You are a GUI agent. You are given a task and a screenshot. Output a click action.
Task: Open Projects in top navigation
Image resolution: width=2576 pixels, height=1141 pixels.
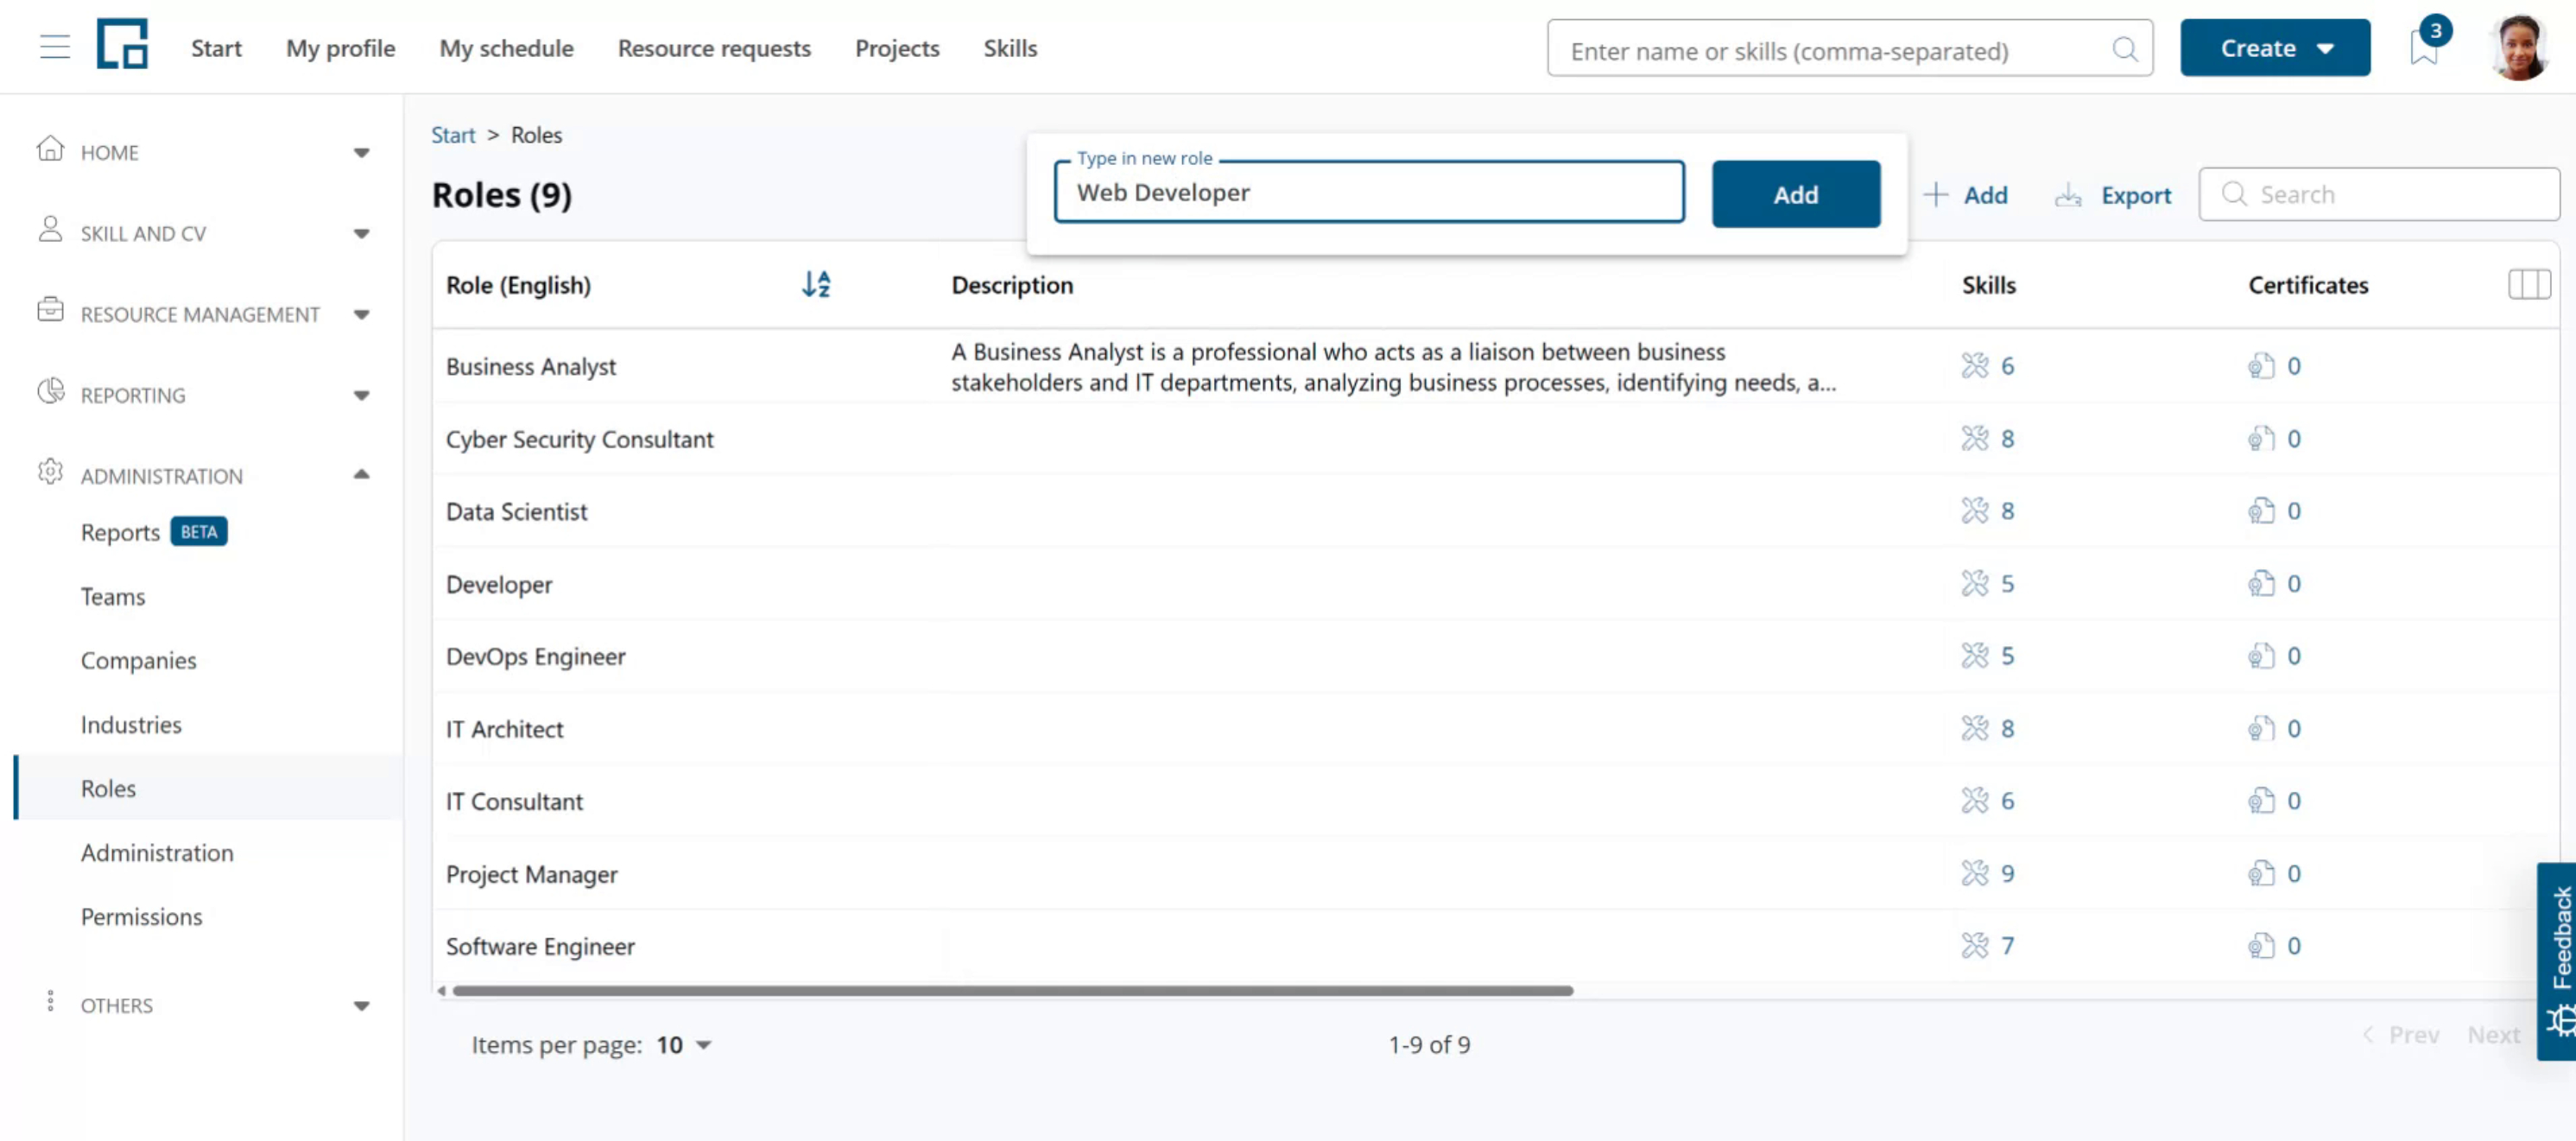(897, 48)
